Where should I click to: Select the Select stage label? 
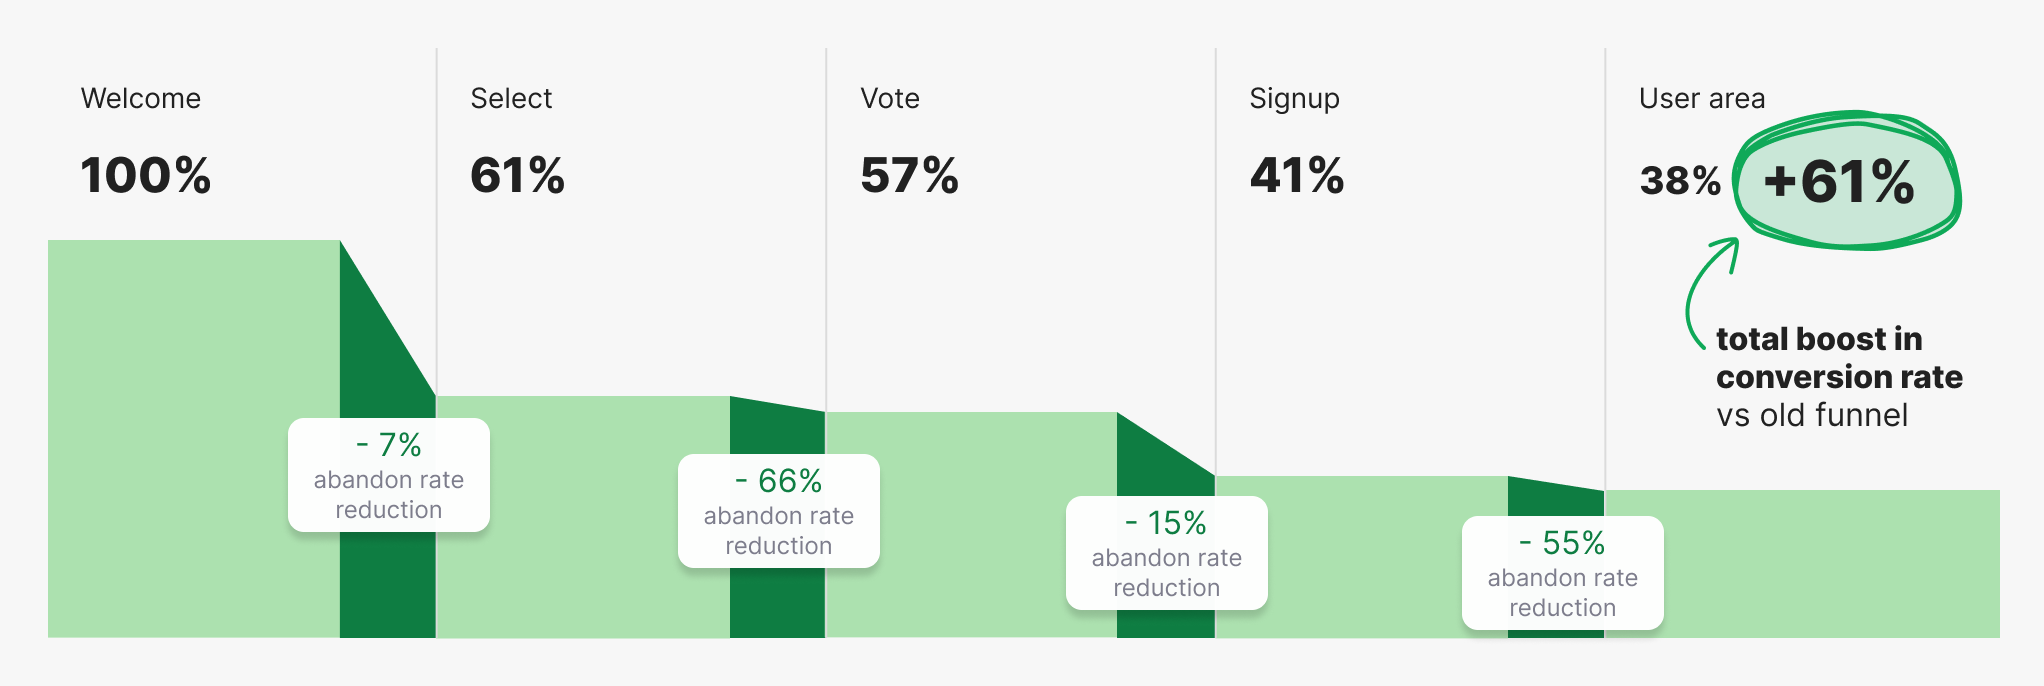tap(511, 98)
